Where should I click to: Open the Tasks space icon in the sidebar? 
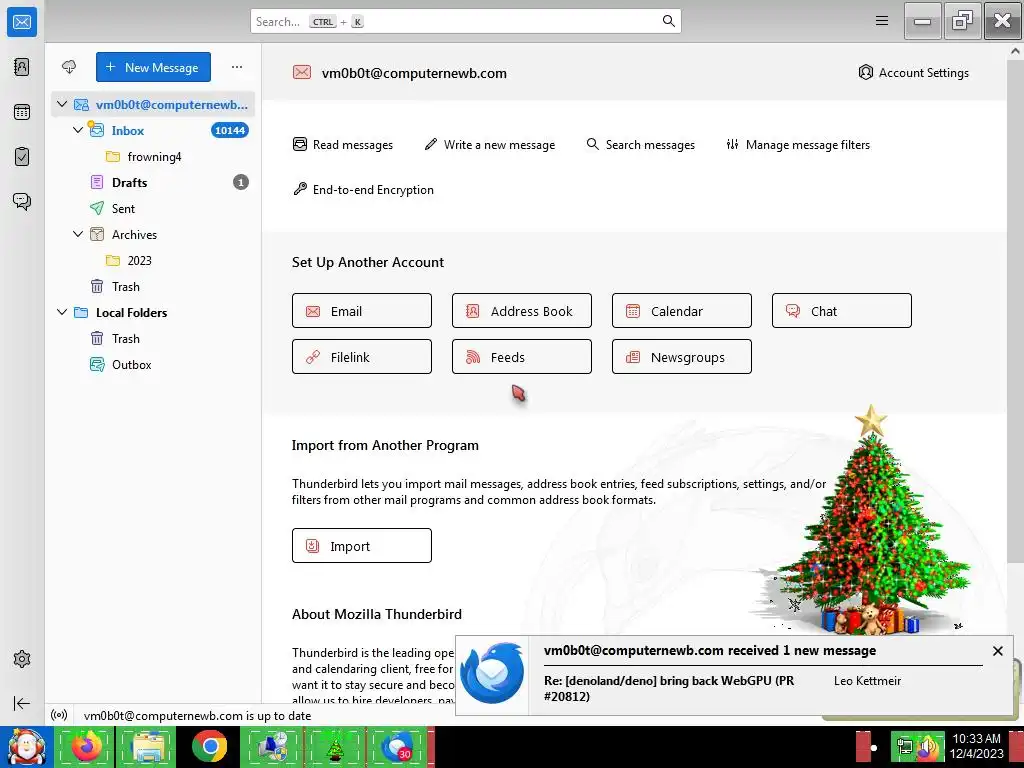[x=22, y=157]
